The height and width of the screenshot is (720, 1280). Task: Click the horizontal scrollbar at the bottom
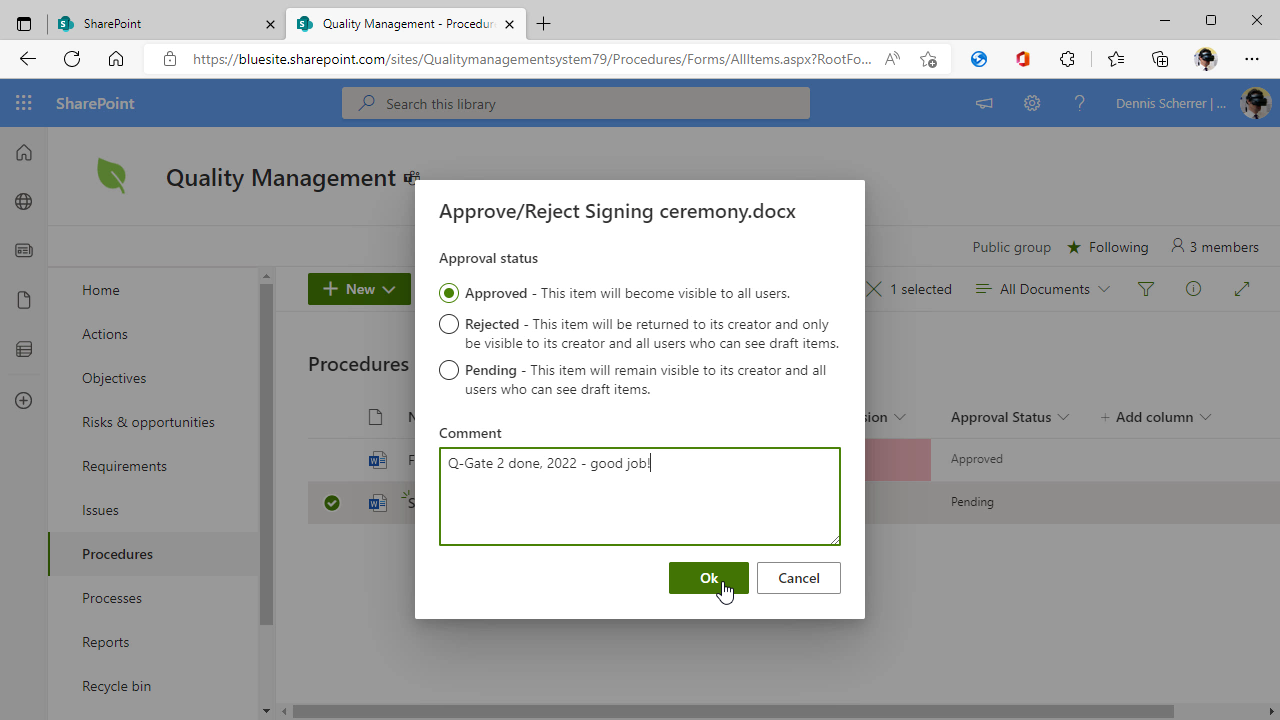[x=733, y=711]
